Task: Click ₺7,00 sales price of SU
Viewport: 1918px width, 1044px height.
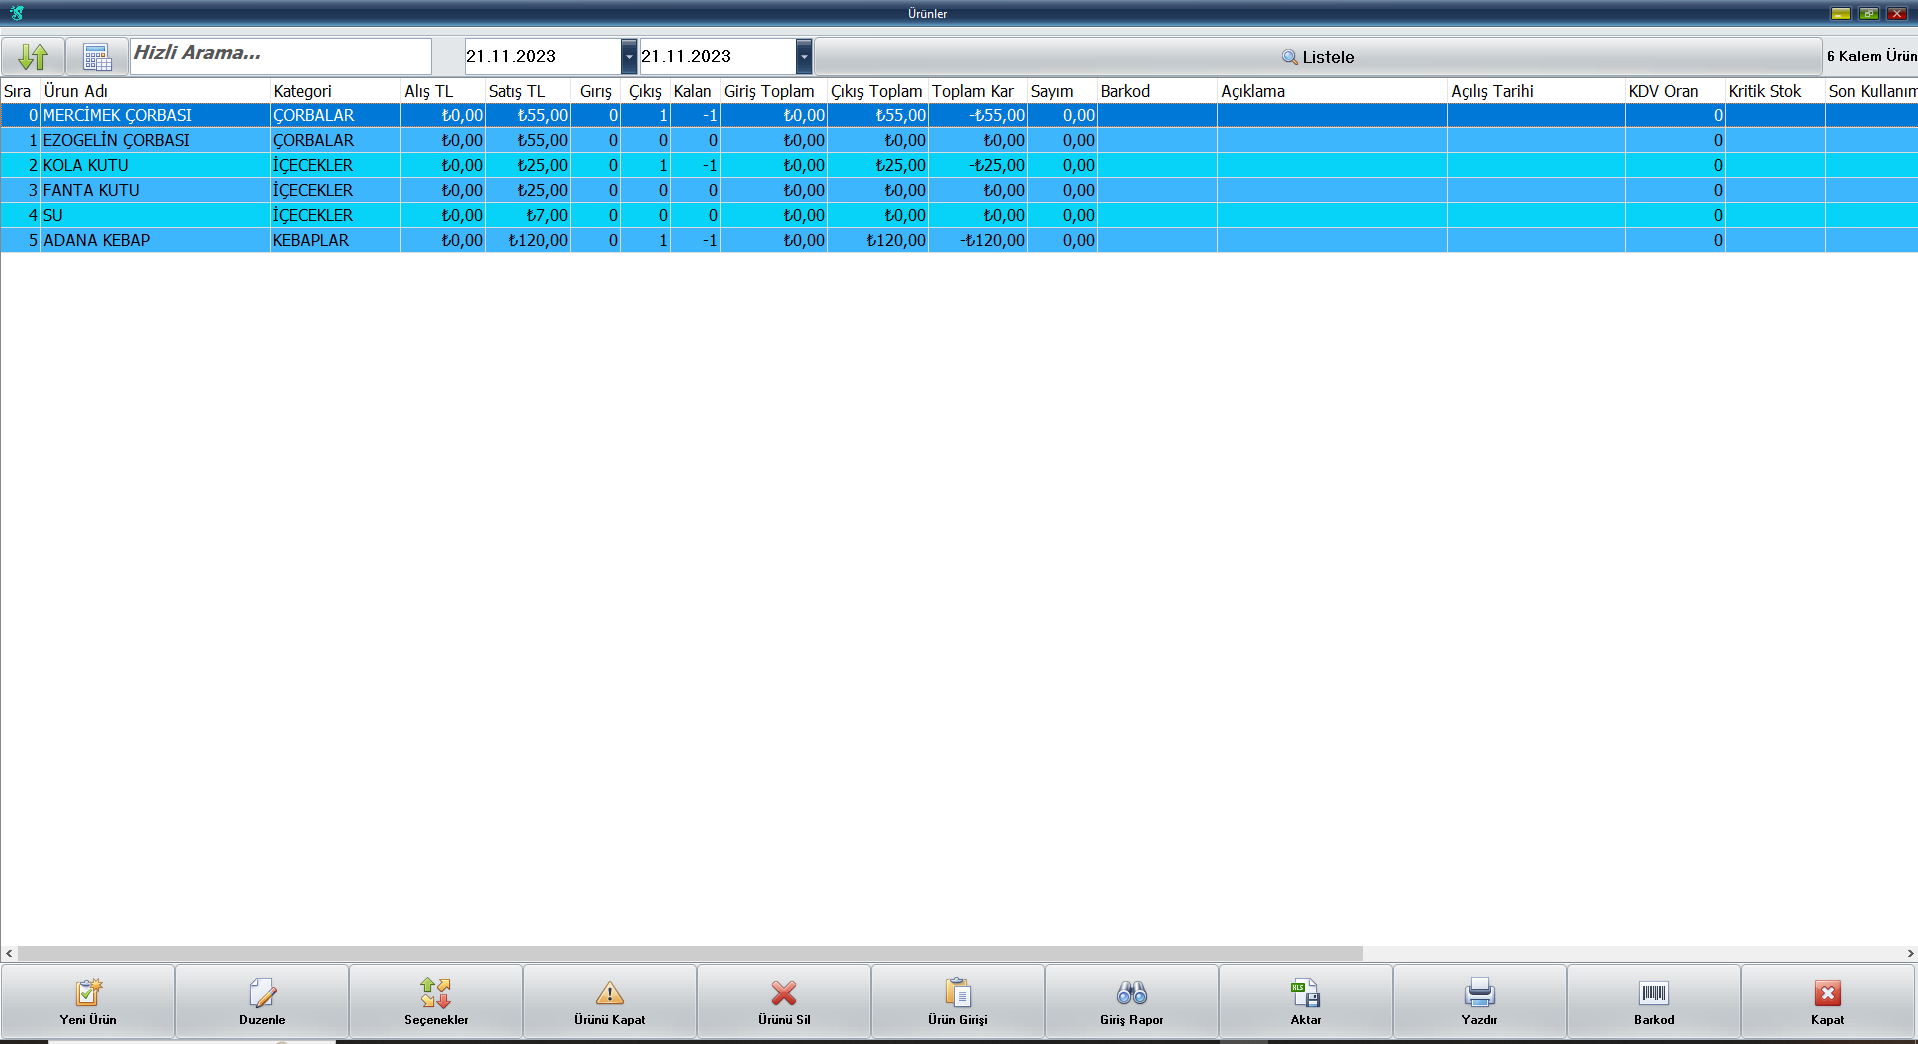Action: (x=528, y=215)
